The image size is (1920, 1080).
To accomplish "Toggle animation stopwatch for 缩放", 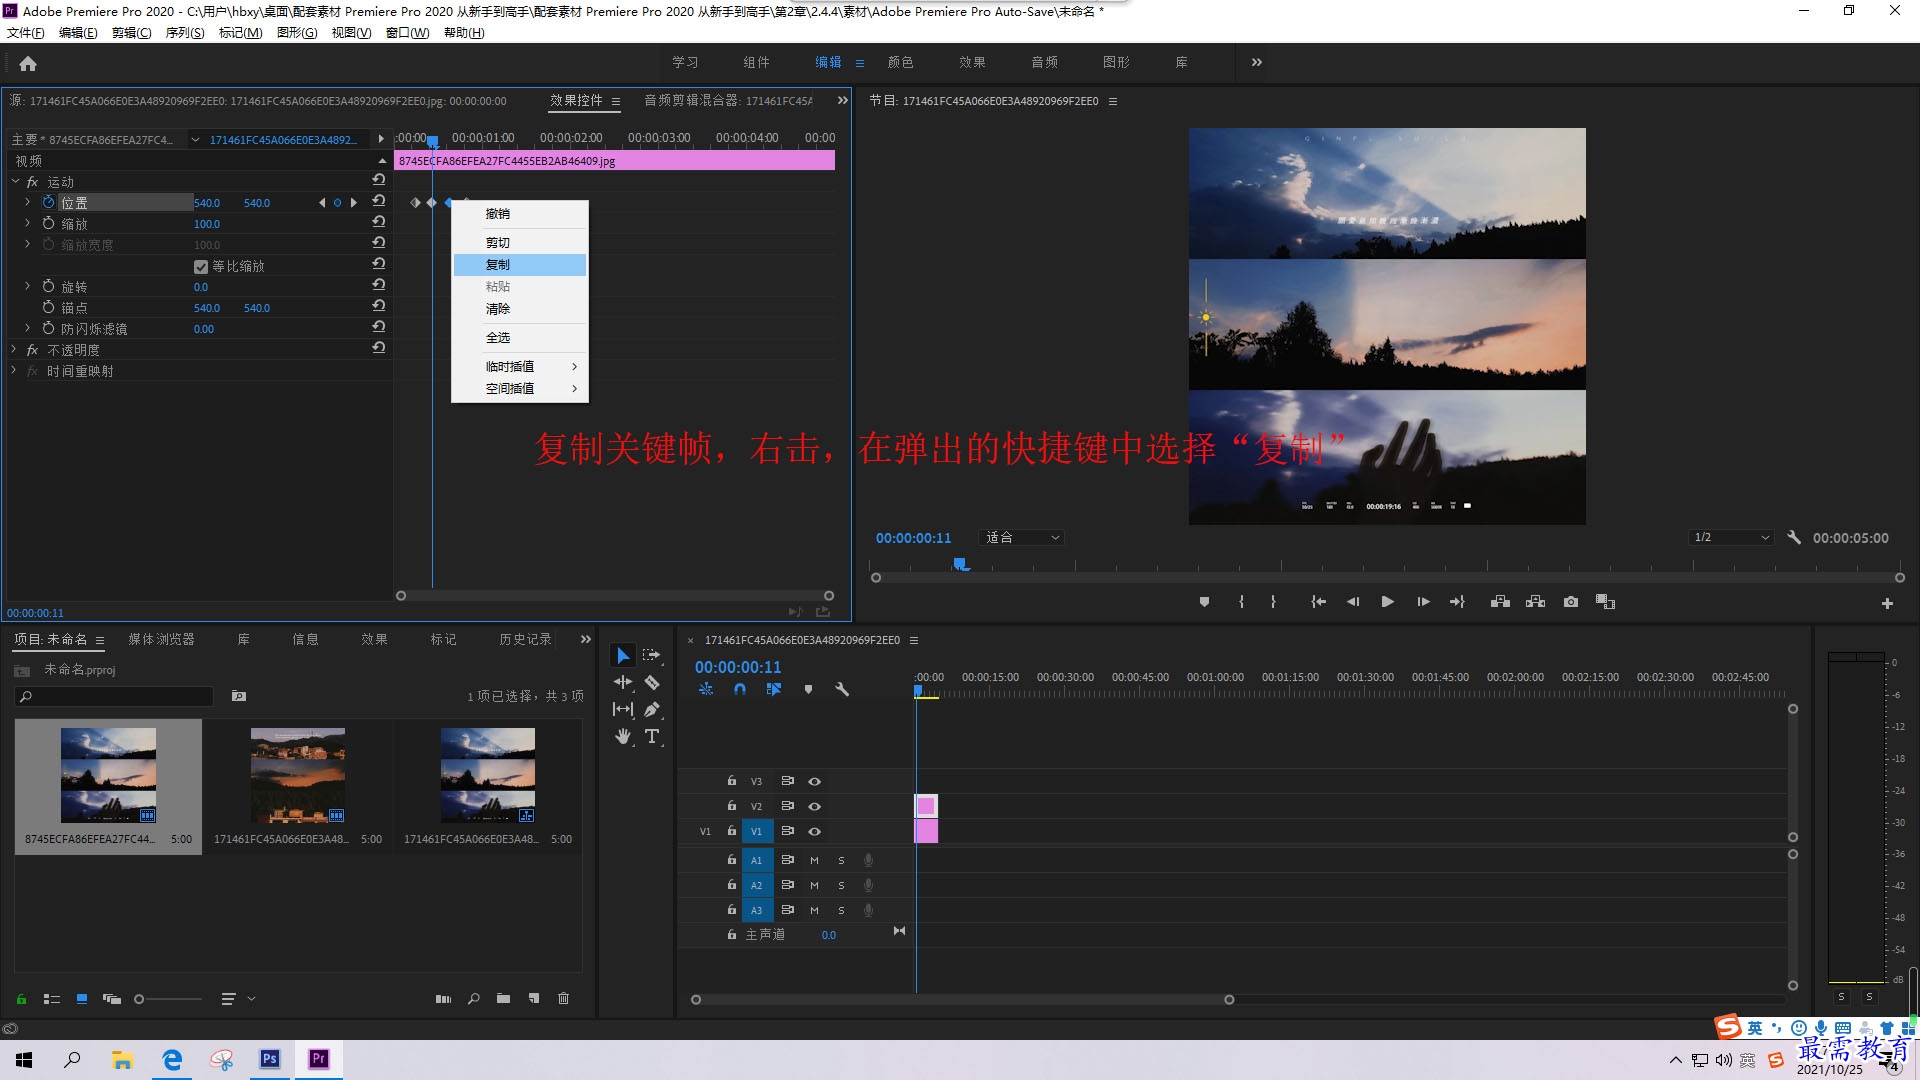I will click(x=48, y=223).
